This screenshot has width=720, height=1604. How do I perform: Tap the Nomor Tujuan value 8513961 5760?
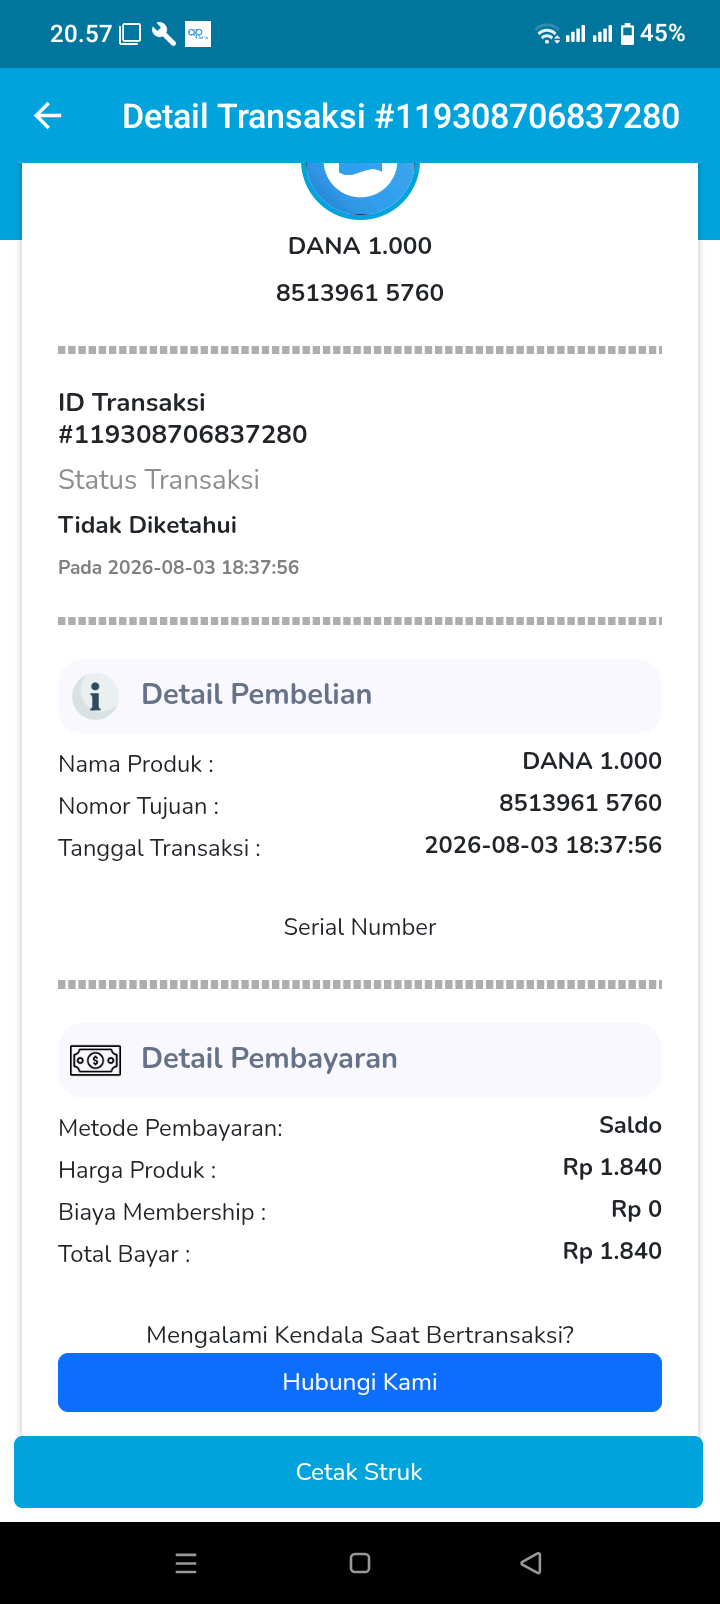[x=580, y=803]
